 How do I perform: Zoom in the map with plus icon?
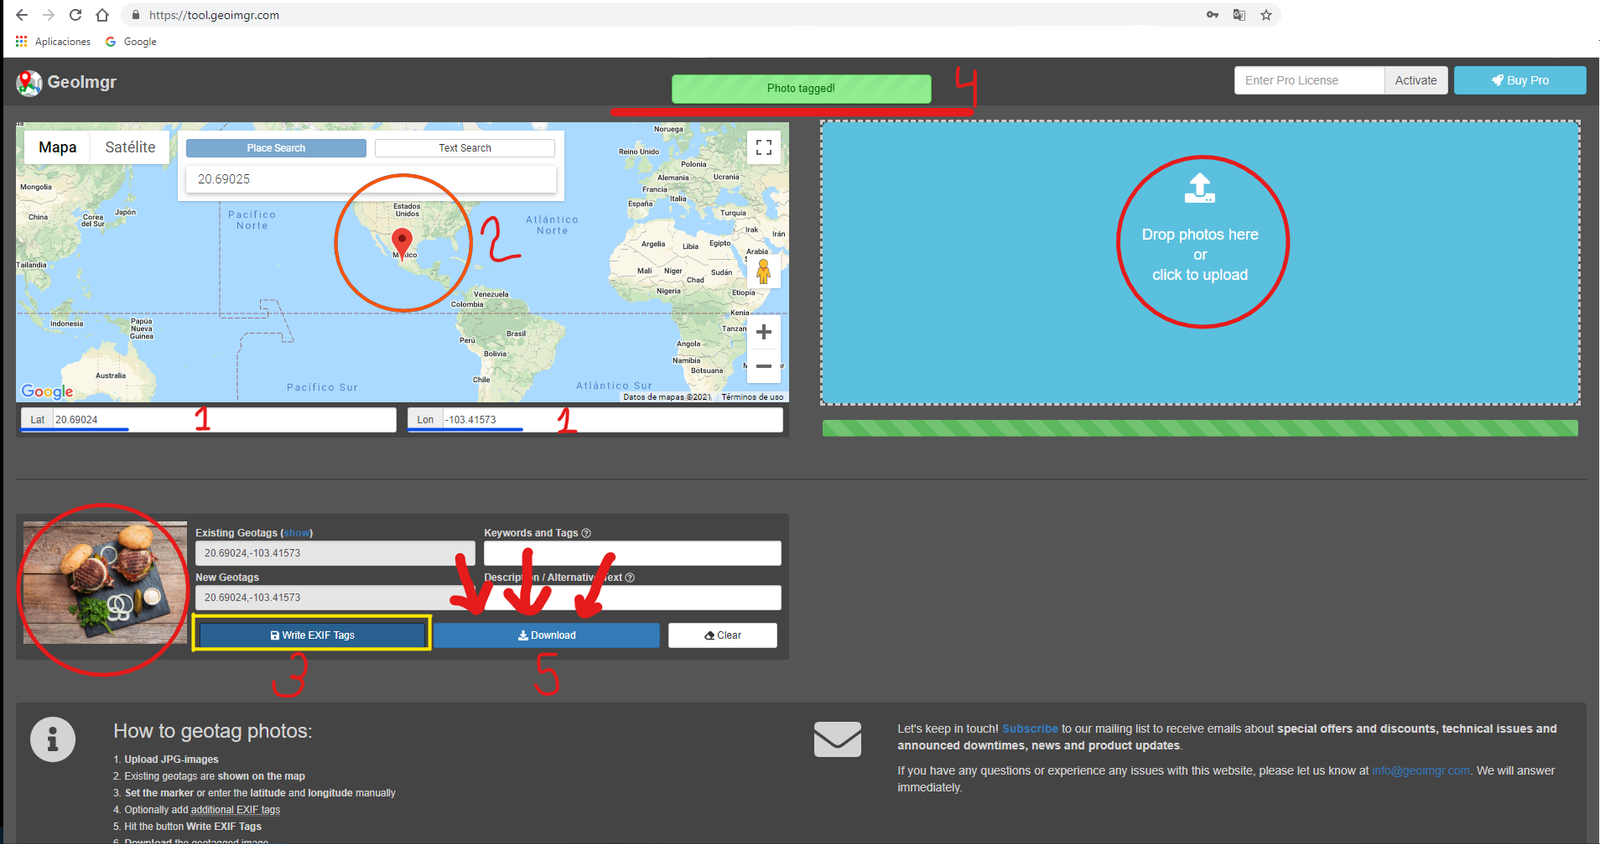pyautogui.click(x=763, y=332)
